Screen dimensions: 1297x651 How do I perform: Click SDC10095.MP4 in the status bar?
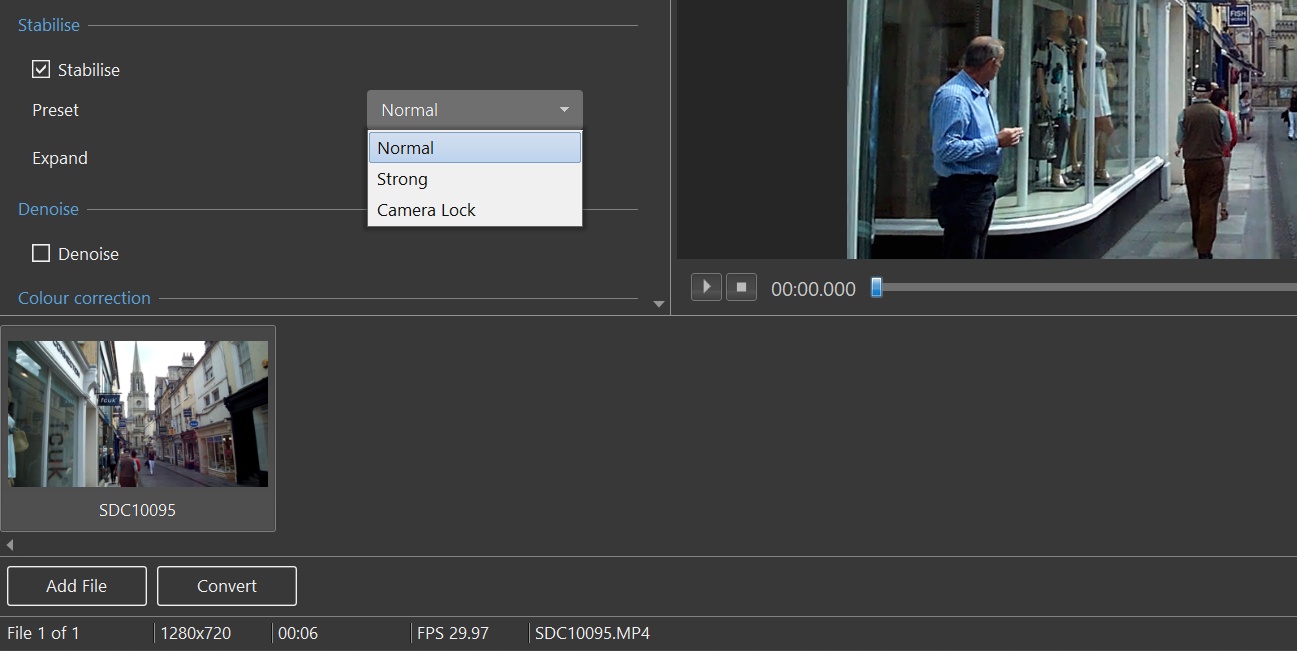[592, 633]
